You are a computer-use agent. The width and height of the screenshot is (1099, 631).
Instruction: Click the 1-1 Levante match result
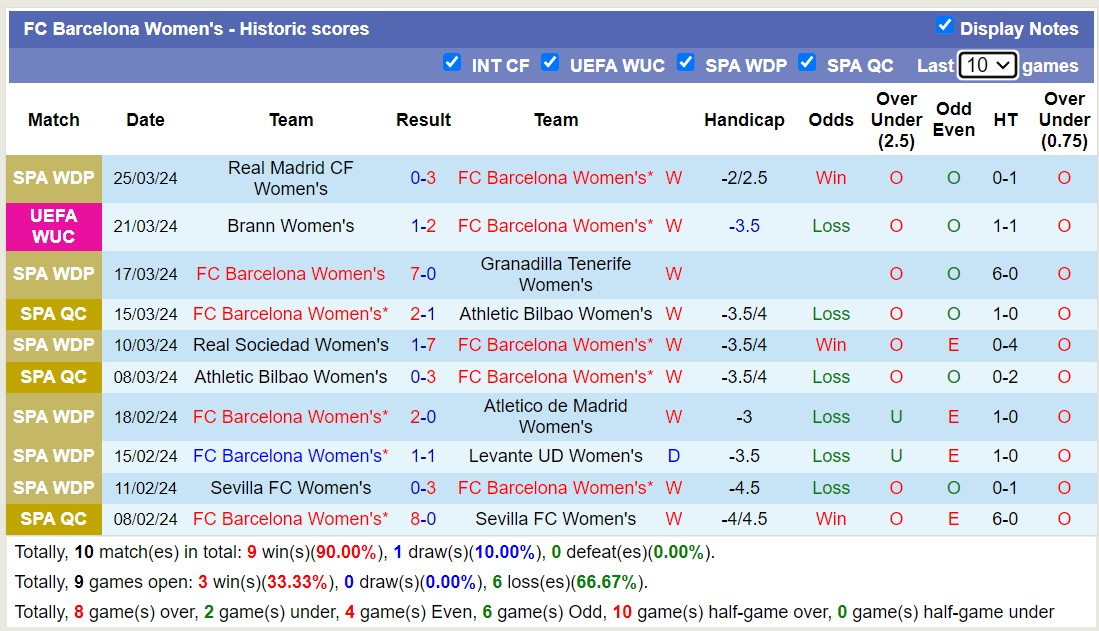coord(423,456)
